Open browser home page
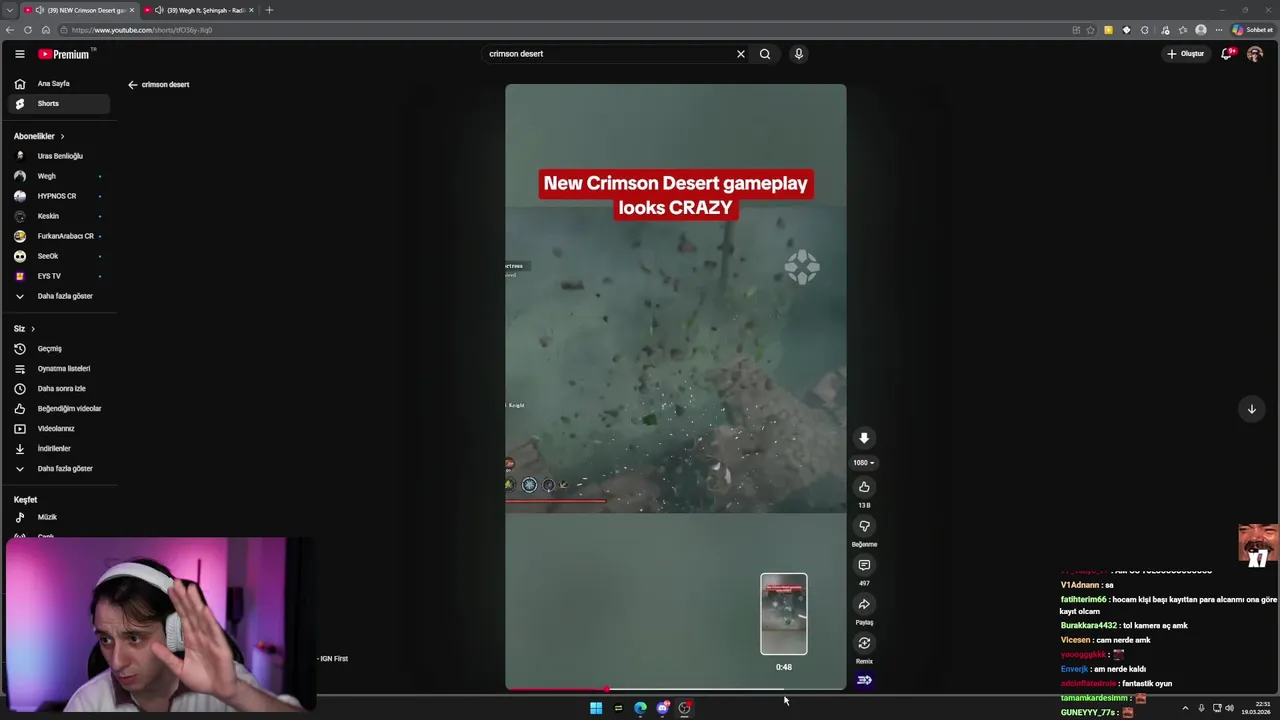Viewport: 1280px width, 720px height. point(46,30)
